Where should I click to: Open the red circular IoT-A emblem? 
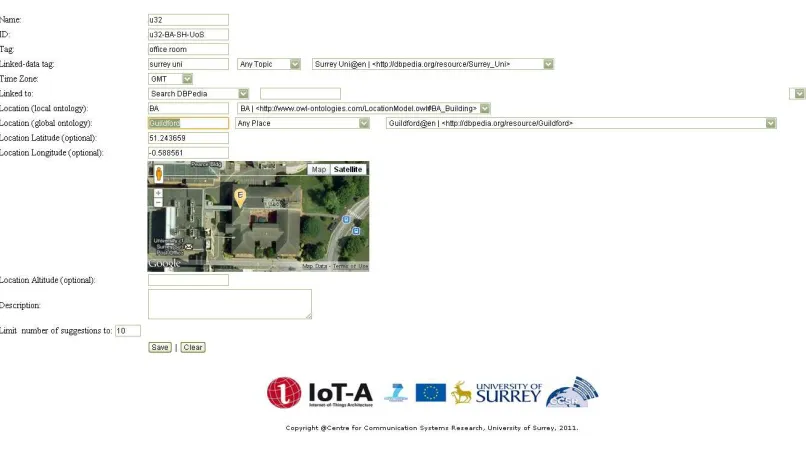click(x=284, y=393)
